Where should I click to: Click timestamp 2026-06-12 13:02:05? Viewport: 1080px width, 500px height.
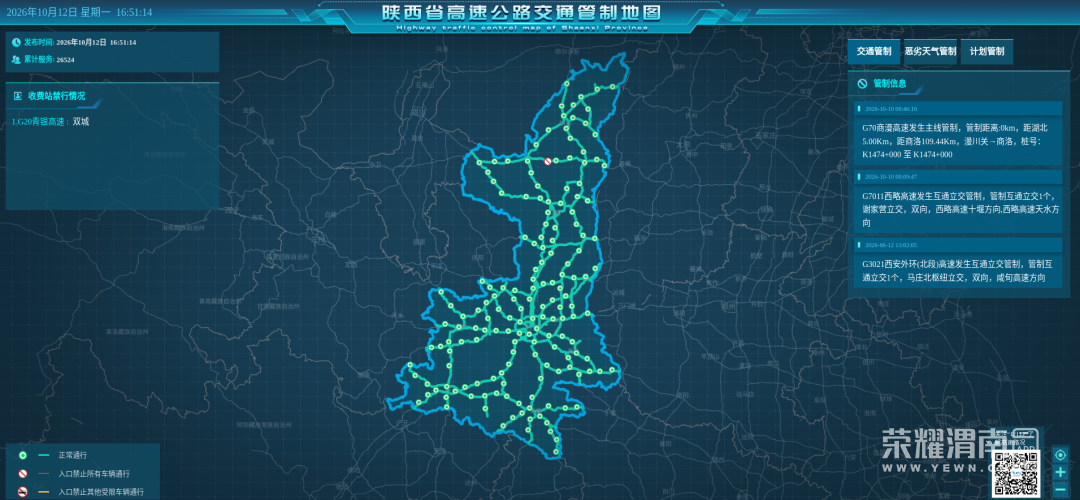(x=891, y=244)
